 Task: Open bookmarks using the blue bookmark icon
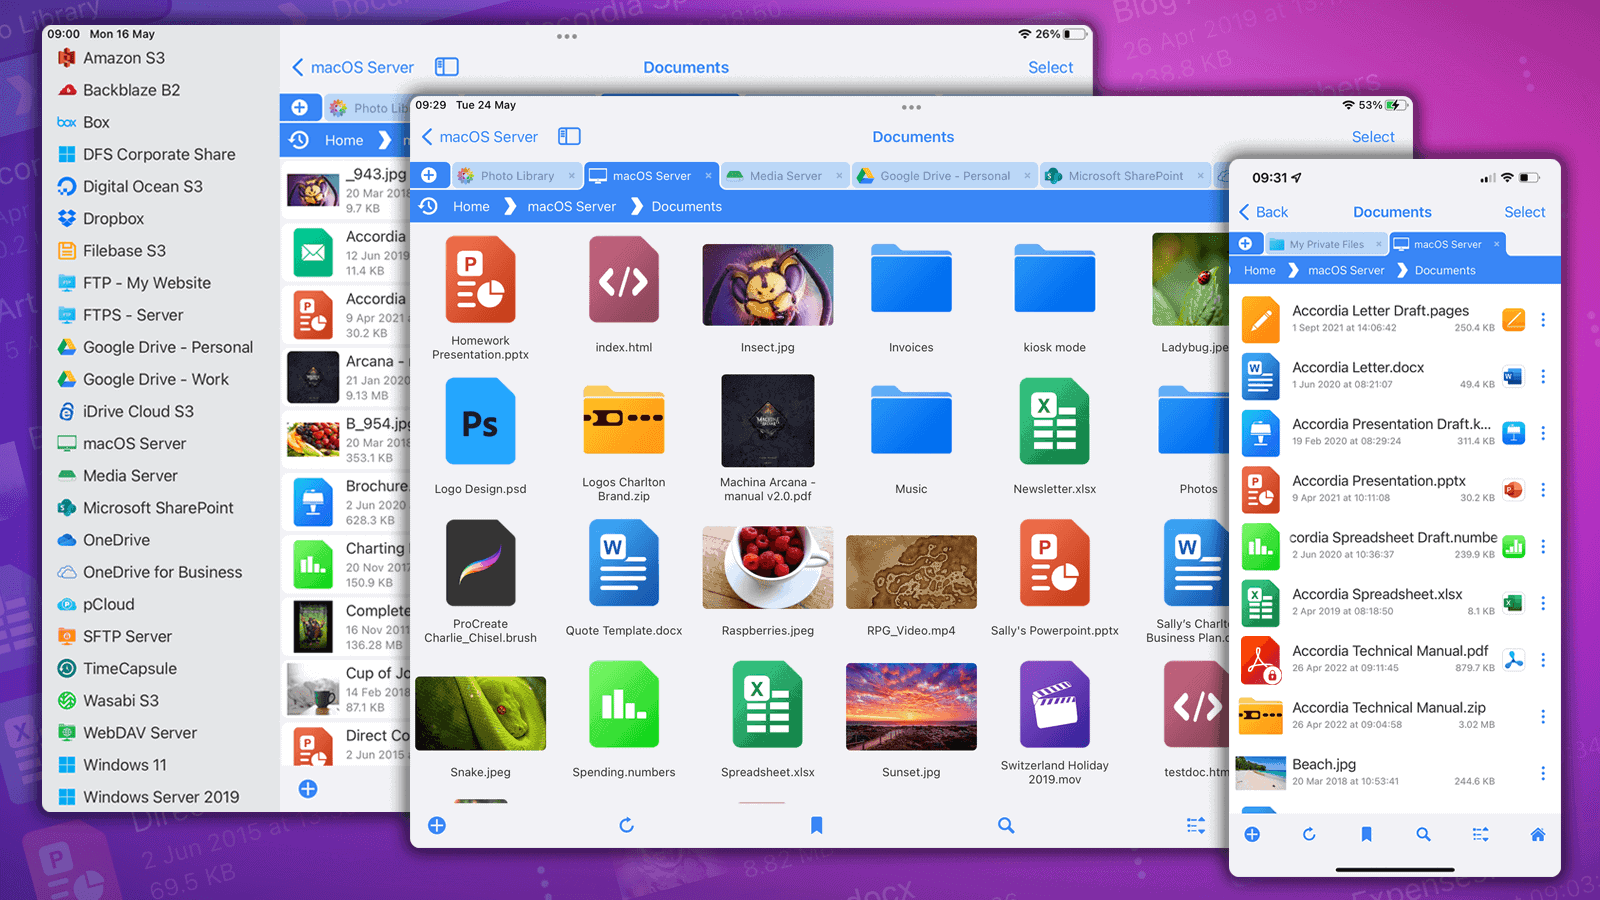pyautogui.click(x=816, y=824)
